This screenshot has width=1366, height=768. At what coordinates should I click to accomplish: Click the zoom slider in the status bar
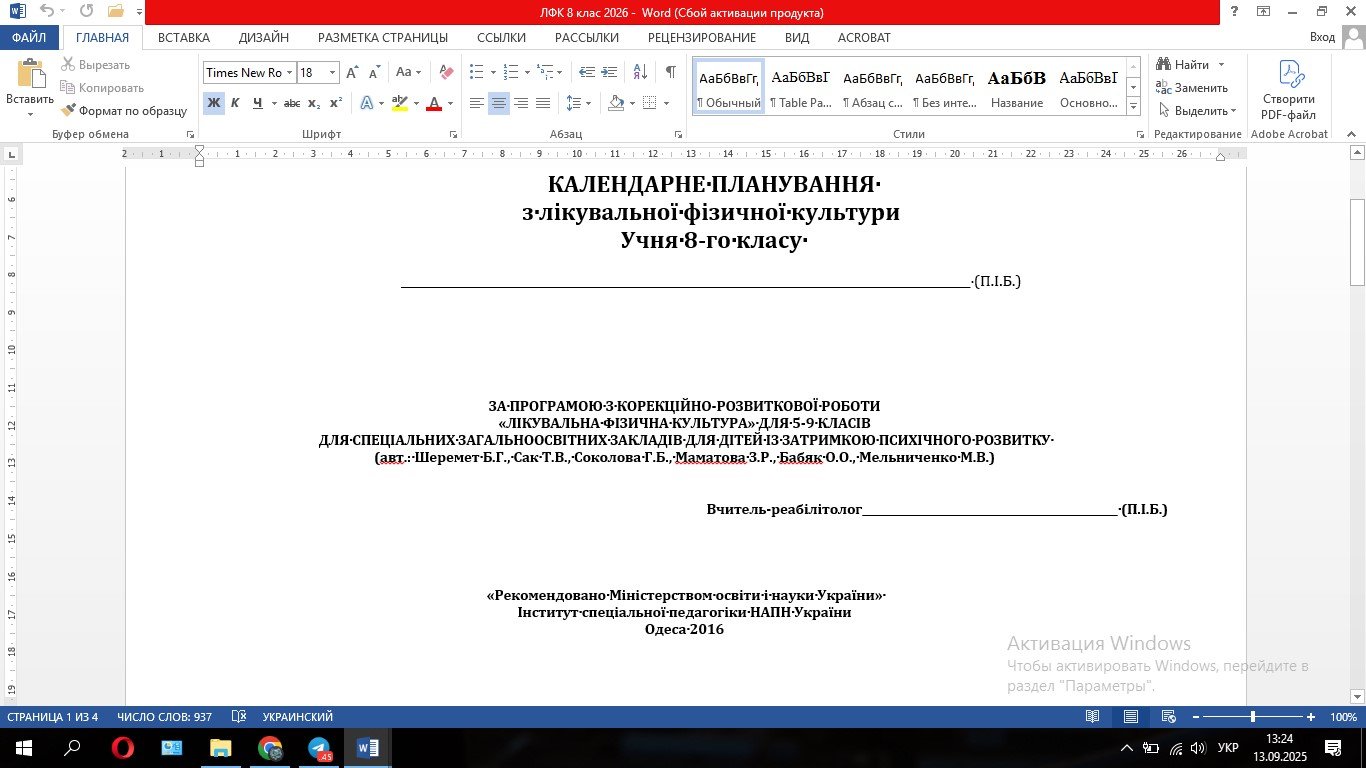[1253, 717]
